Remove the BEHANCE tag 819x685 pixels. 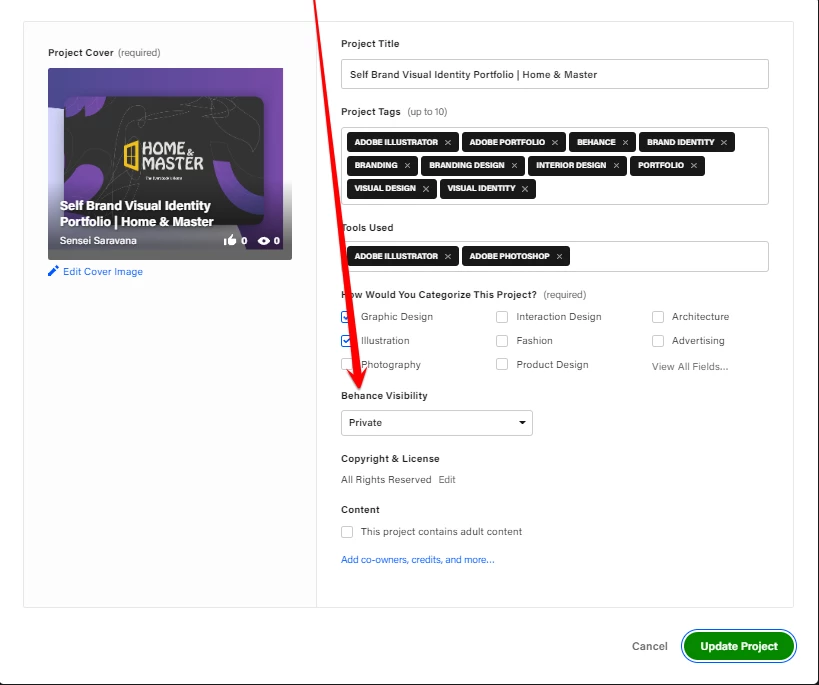(x=625, y=143)
